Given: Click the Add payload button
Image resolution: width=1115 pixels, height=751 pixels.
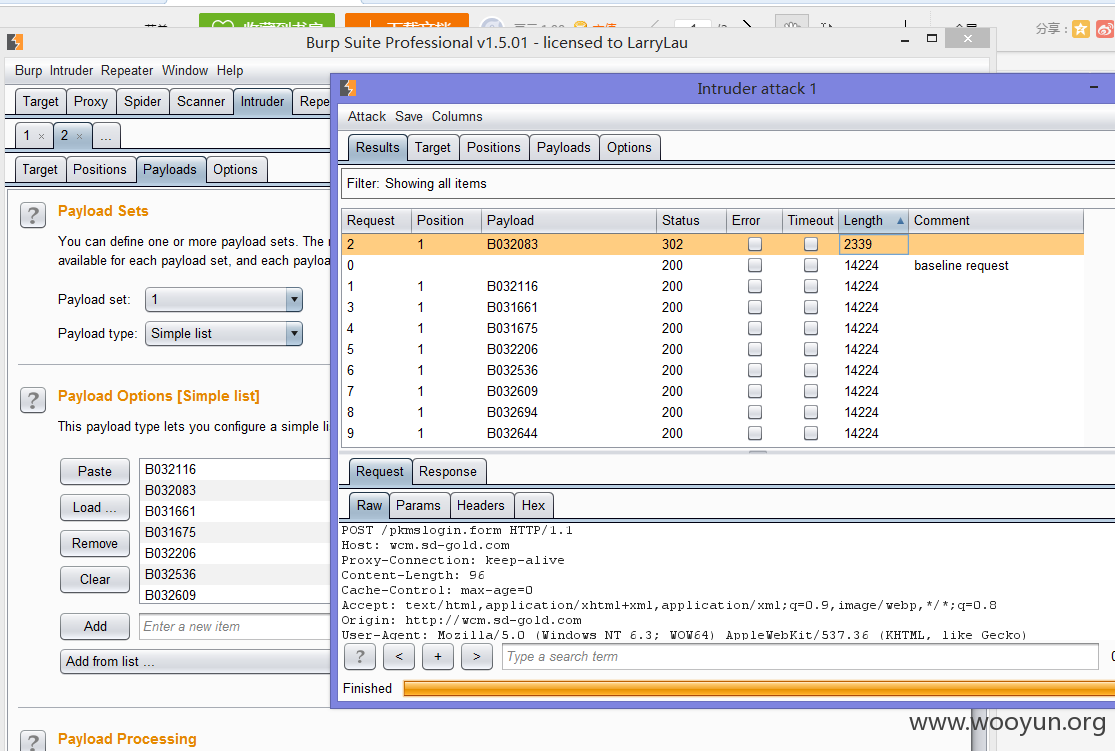Looking at the screenshot, I should coord(95,627).
